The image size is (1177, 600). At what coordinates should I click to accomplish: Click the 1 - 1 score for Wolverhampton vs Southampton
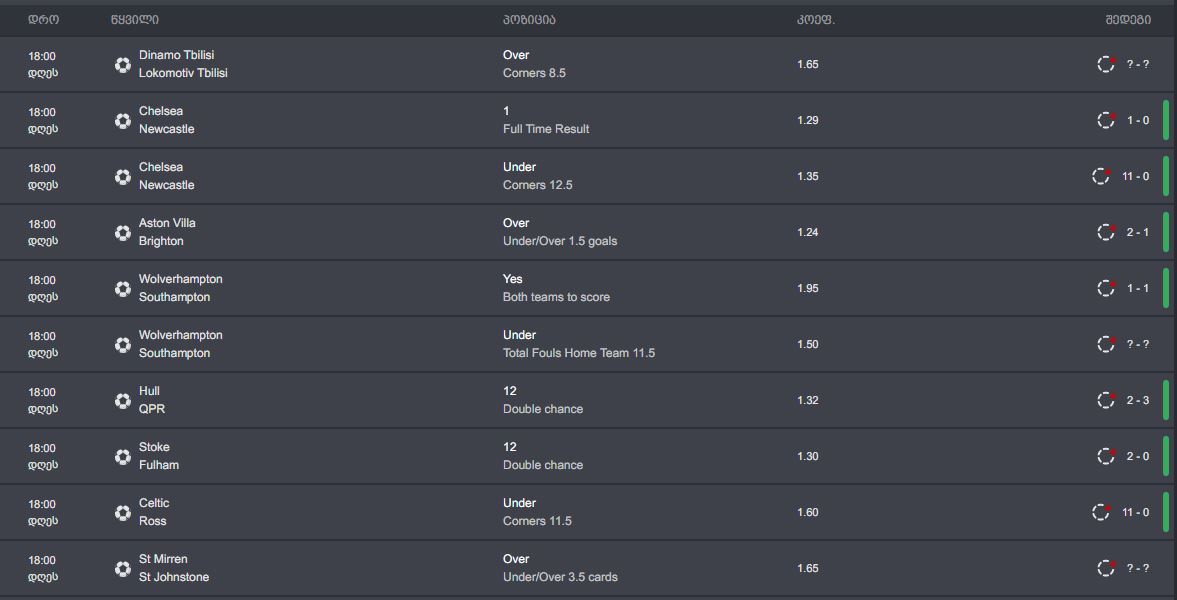(1138, 288)
